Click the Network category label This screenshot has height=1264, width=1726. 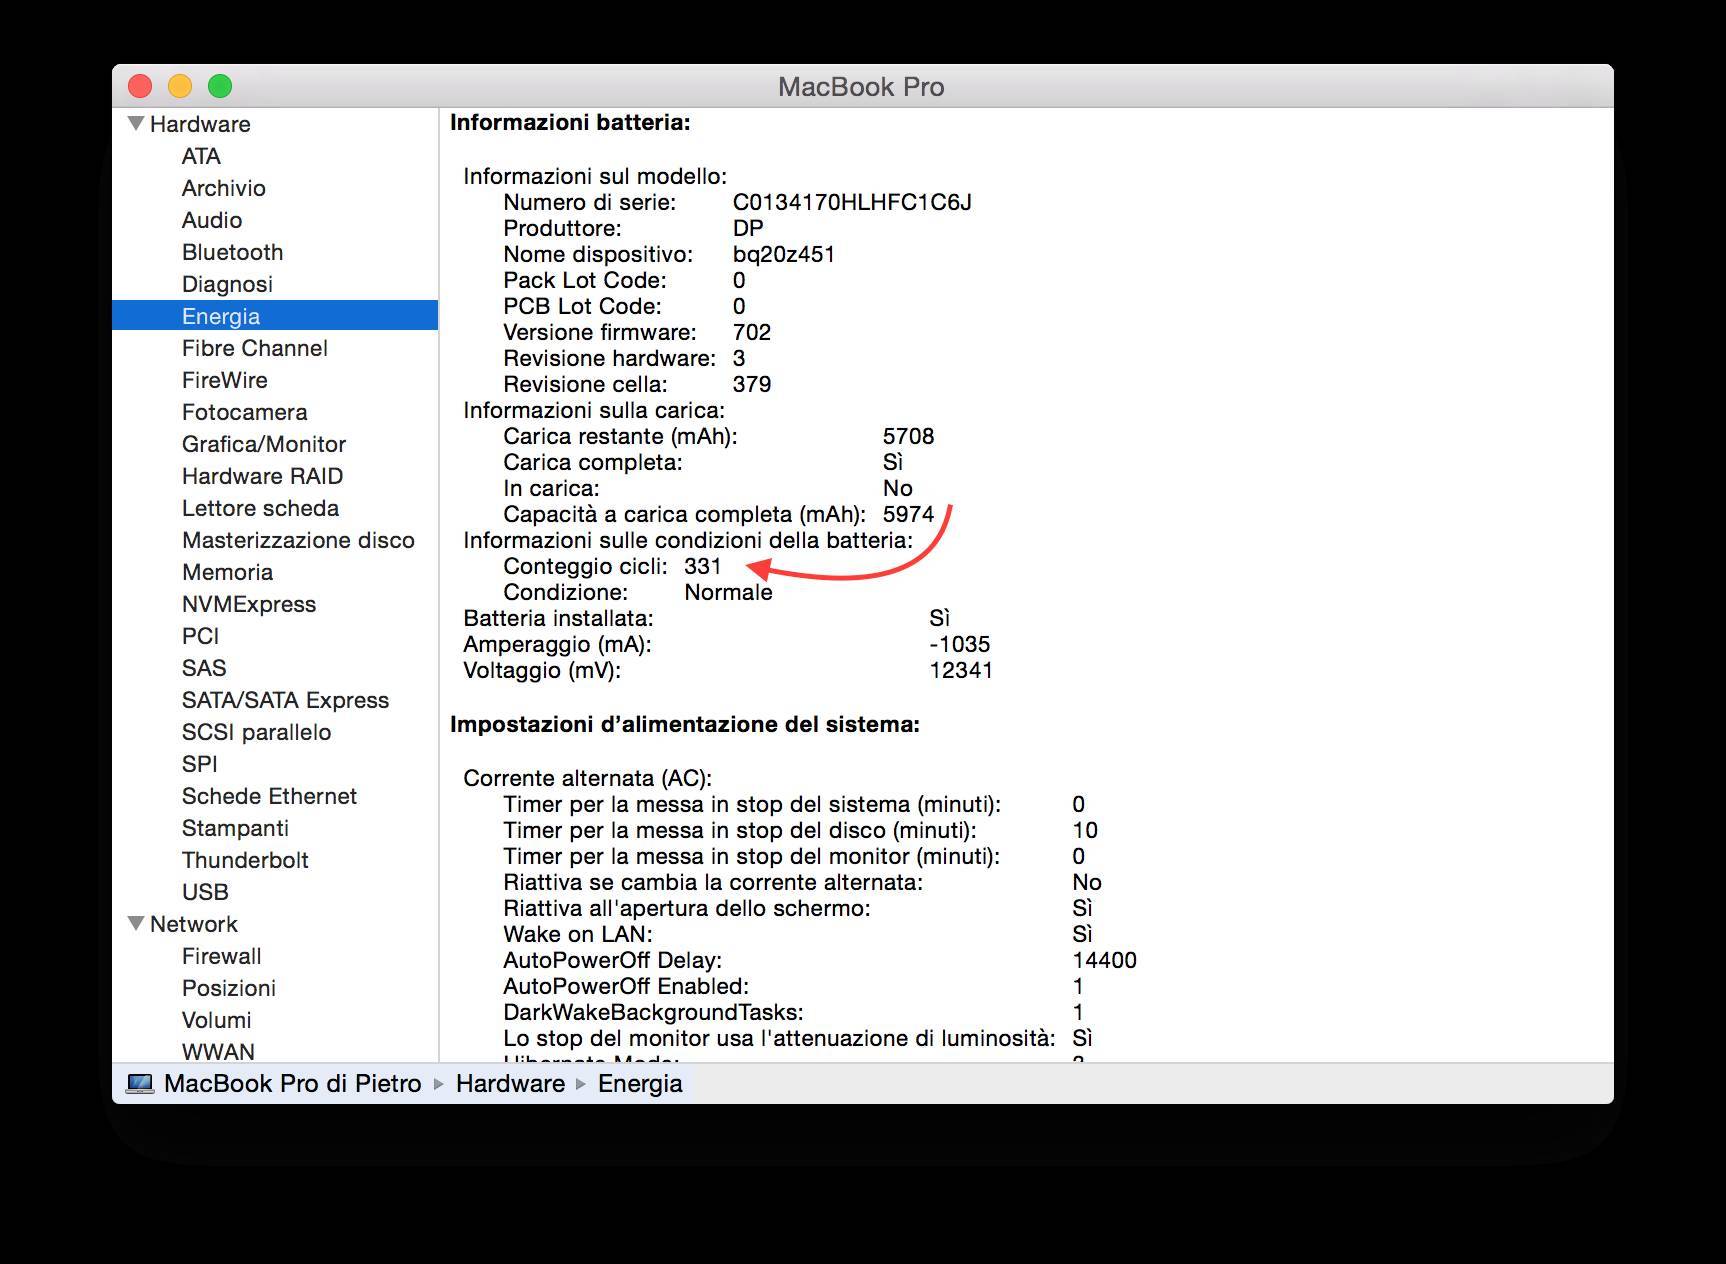click(x=194, y=924)
